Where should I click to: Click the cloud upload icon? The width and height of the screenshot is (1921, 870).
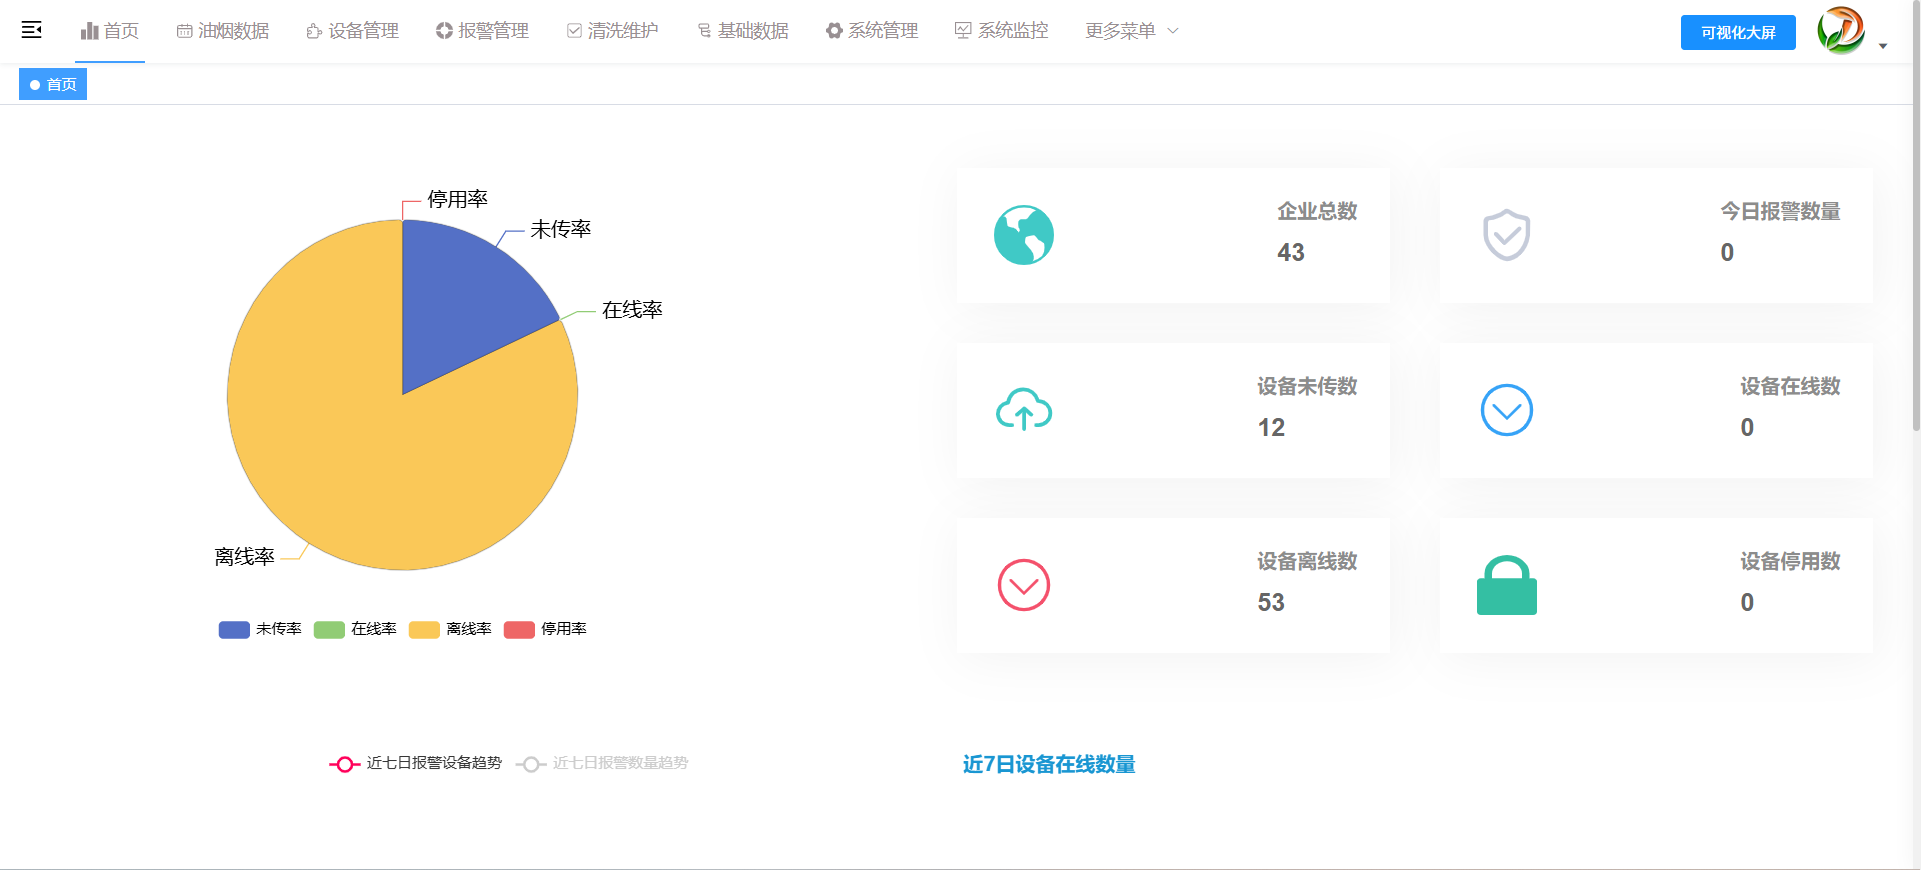pos(1023,410)
